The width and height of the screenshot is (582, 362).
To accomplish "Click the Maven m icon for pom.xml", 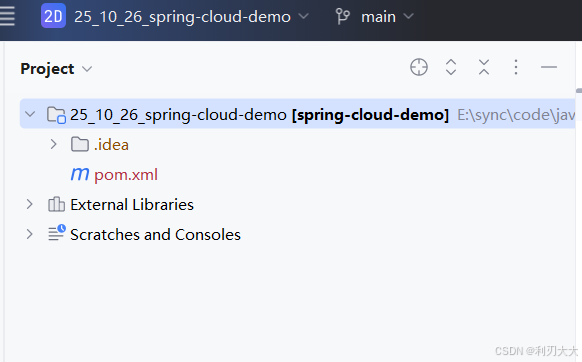I will pos(80,174).
